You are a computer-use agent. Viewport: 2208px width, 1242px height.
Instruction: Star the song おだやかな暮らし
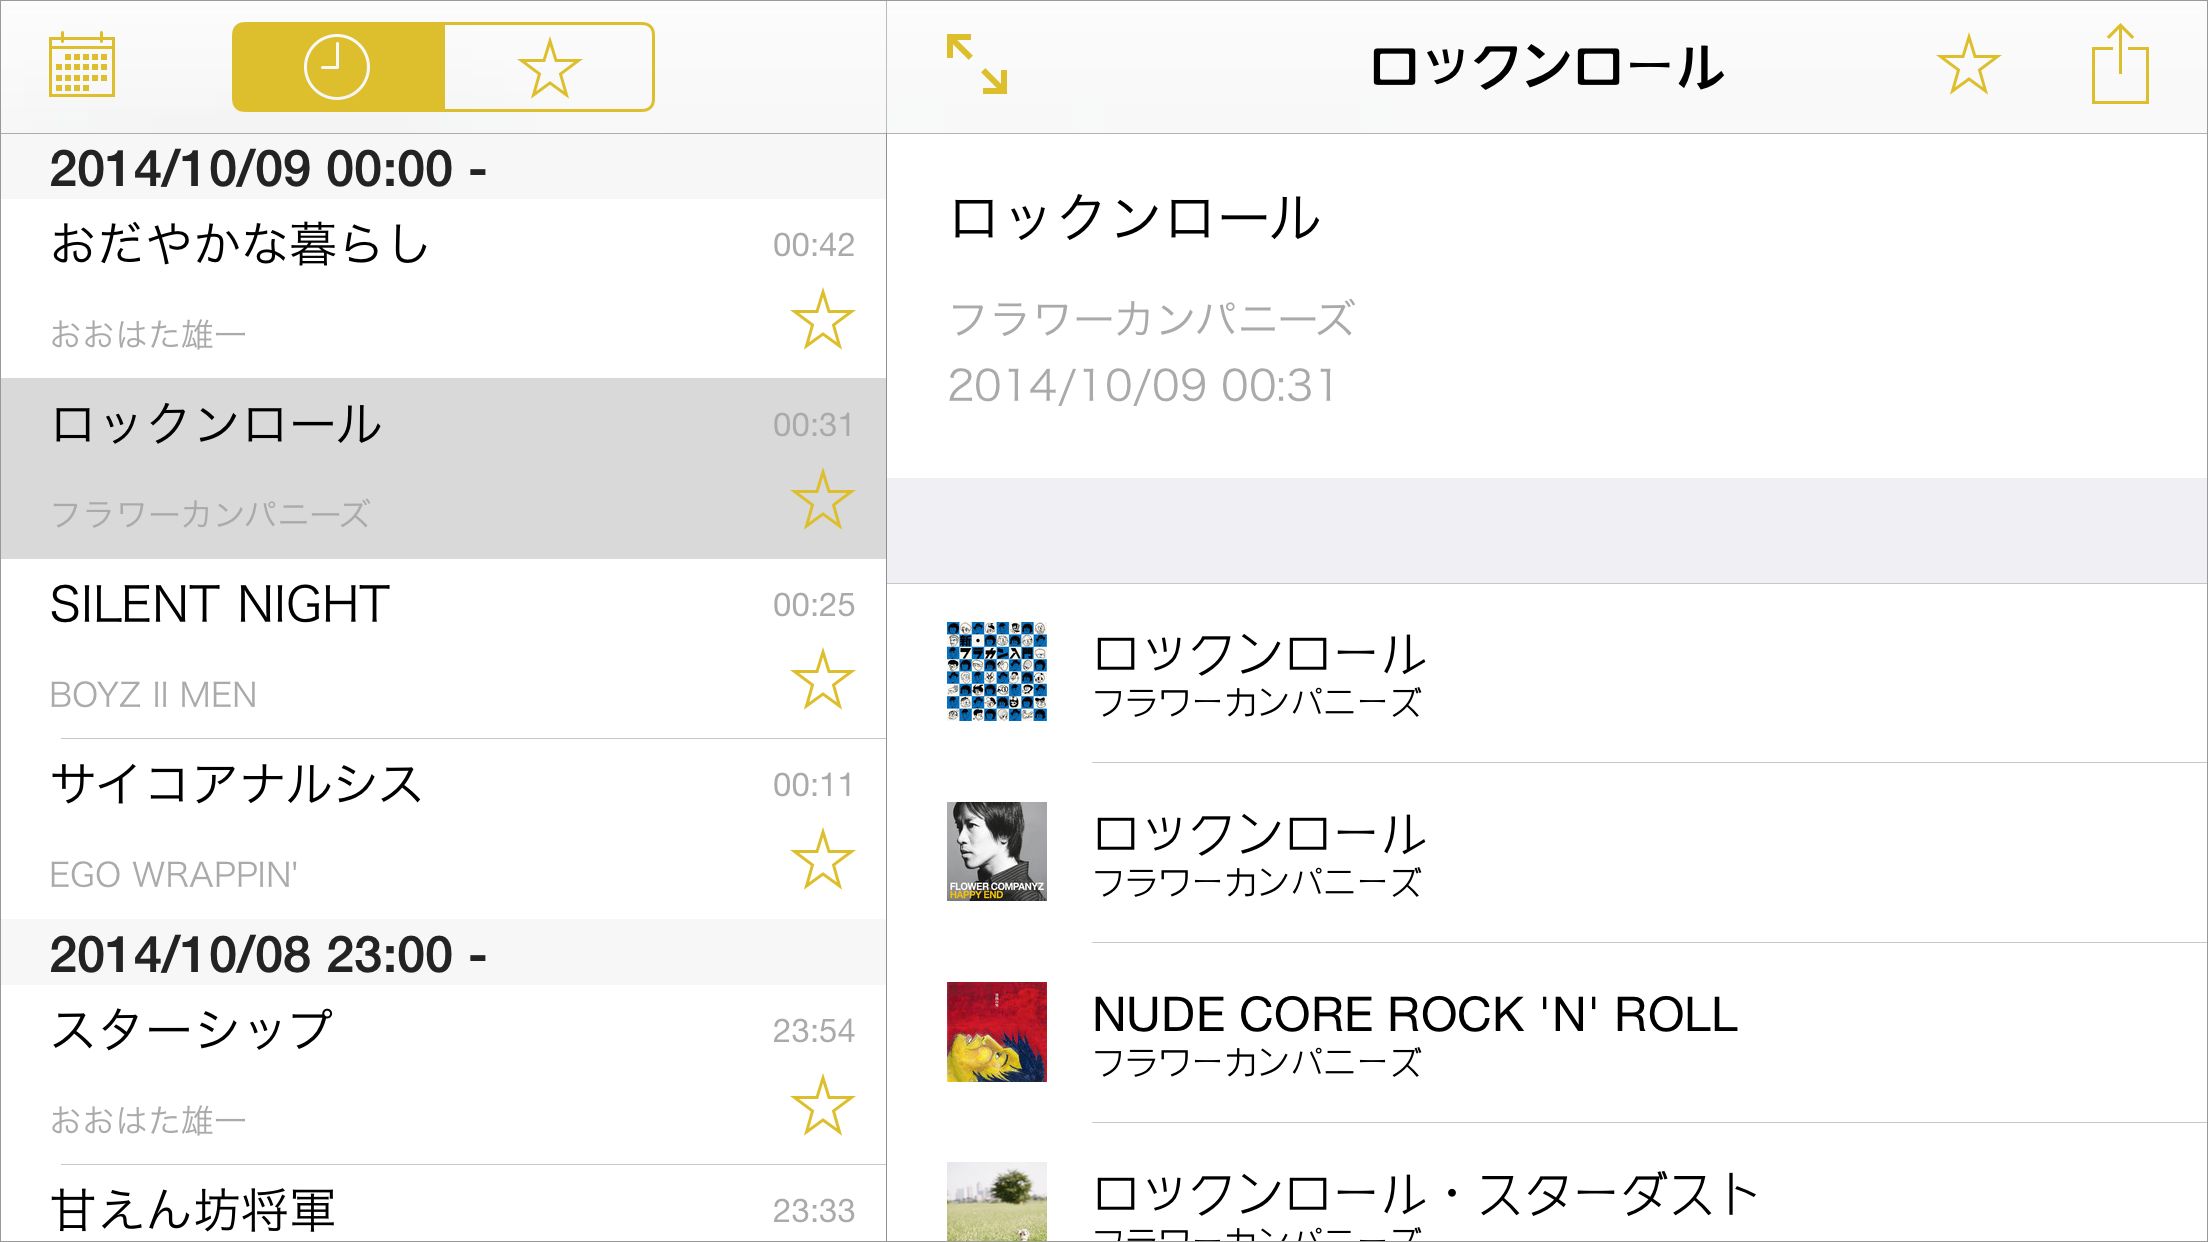(x=822, y=321)
